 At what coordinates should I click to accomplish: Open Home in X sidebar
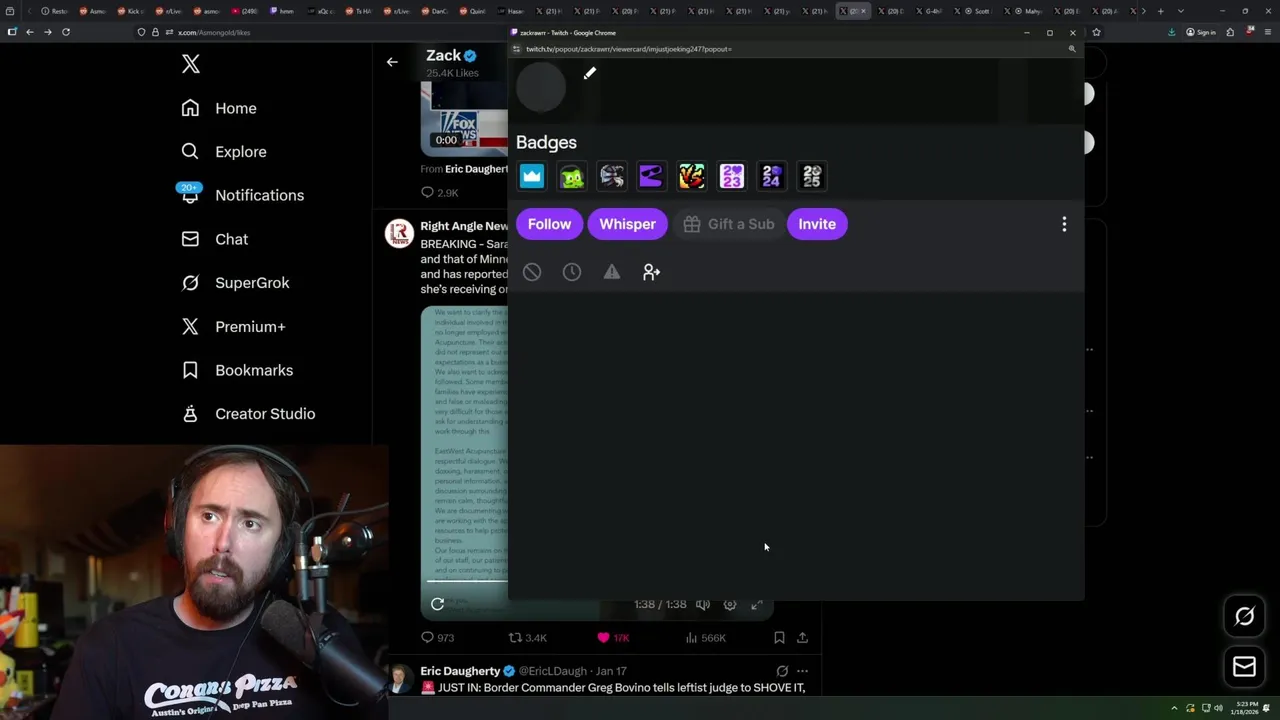(219, 108)
